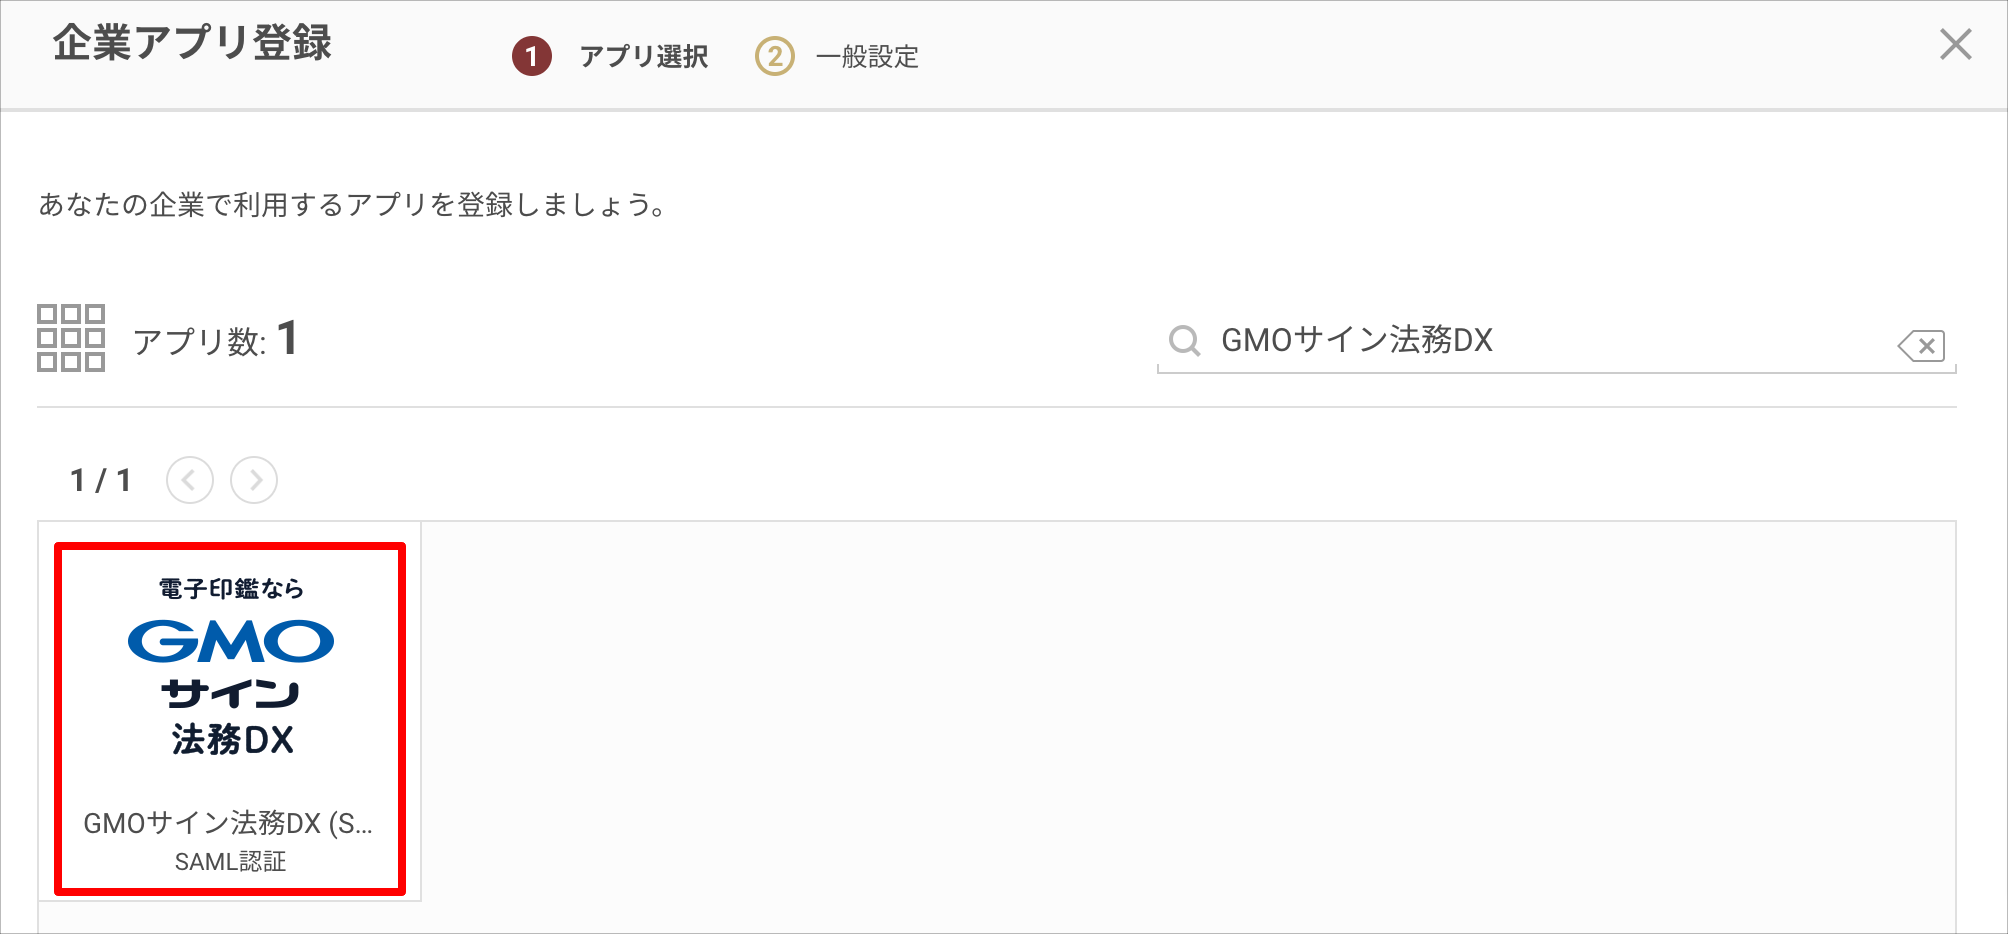Click the SAML認証 label on the app card
This screenshot has height=934, width=2008.
[x=231, y=862]
